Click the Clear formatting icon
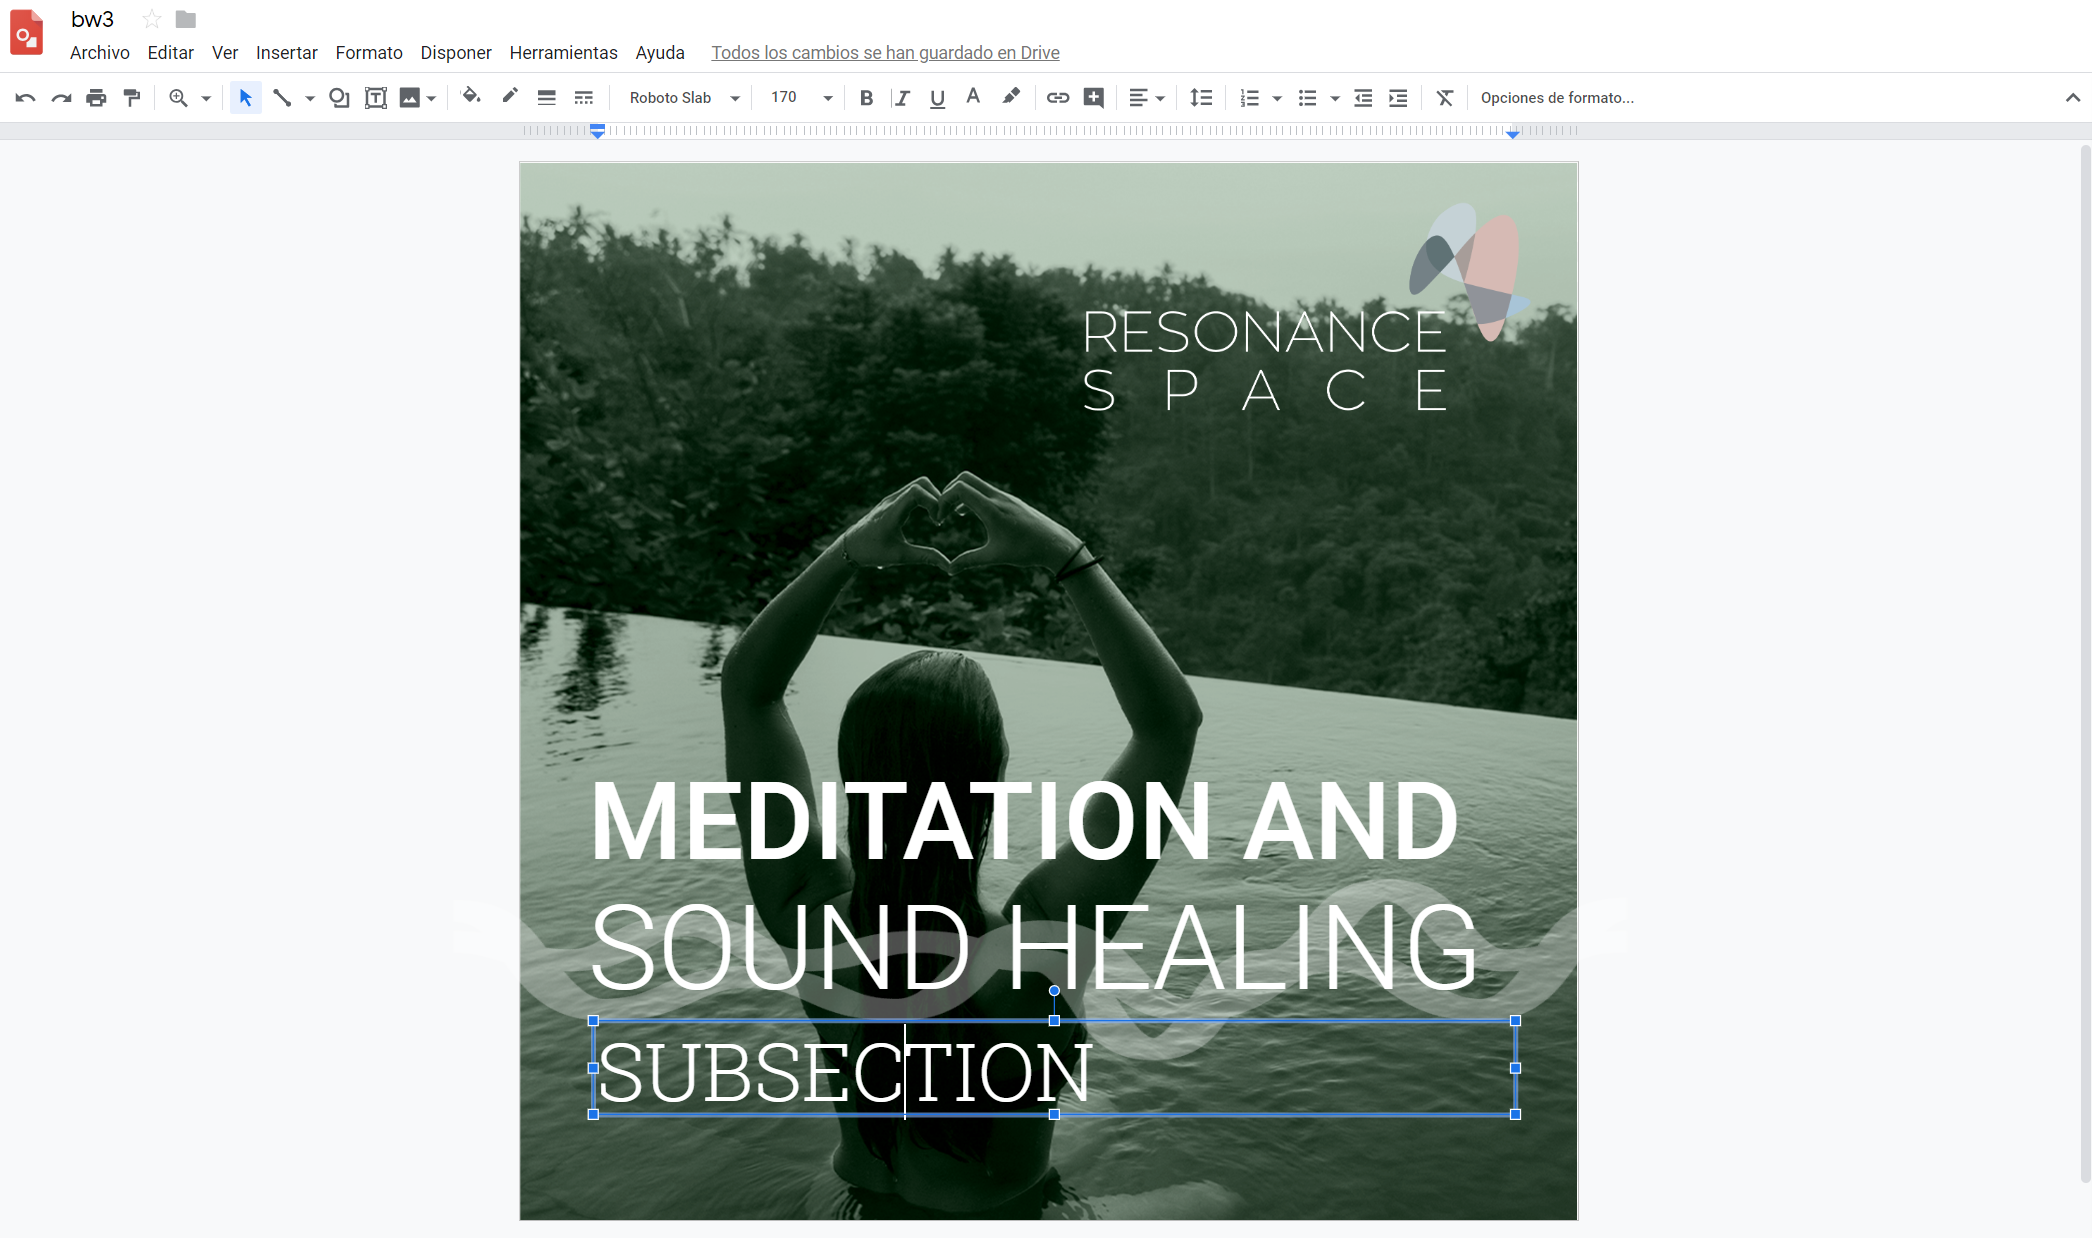Viewport: 2092px width, 1238px height. point(1444,98)
